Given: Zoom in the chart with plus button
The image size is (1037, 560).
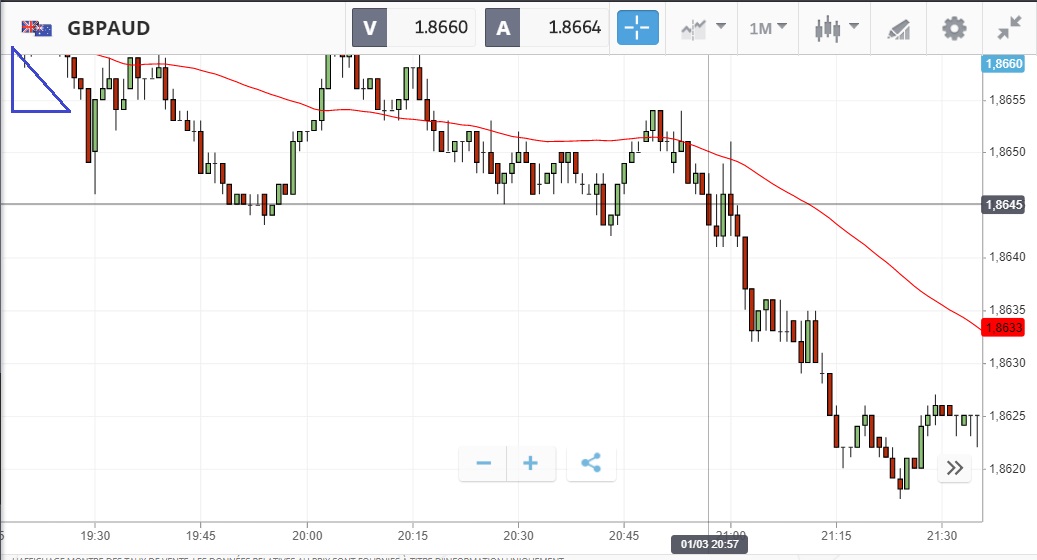Looking at the screenshot, I should pos(531,464).
